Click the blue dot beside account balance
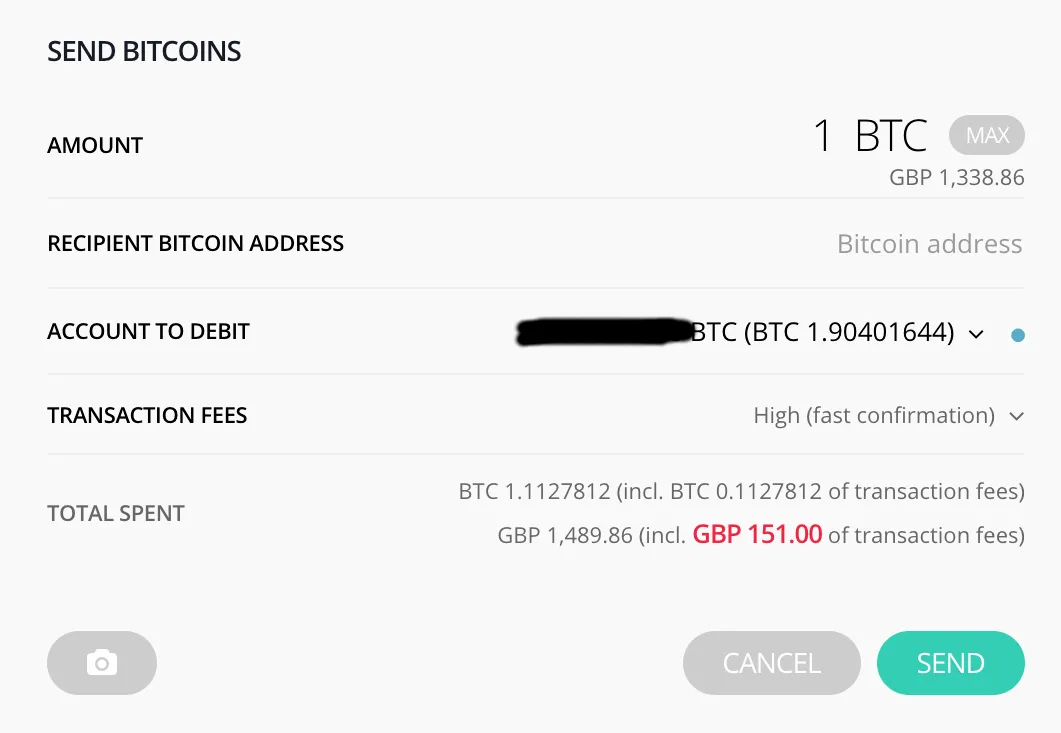This screenshot has height=733, width=1061. click(1018, 336)
